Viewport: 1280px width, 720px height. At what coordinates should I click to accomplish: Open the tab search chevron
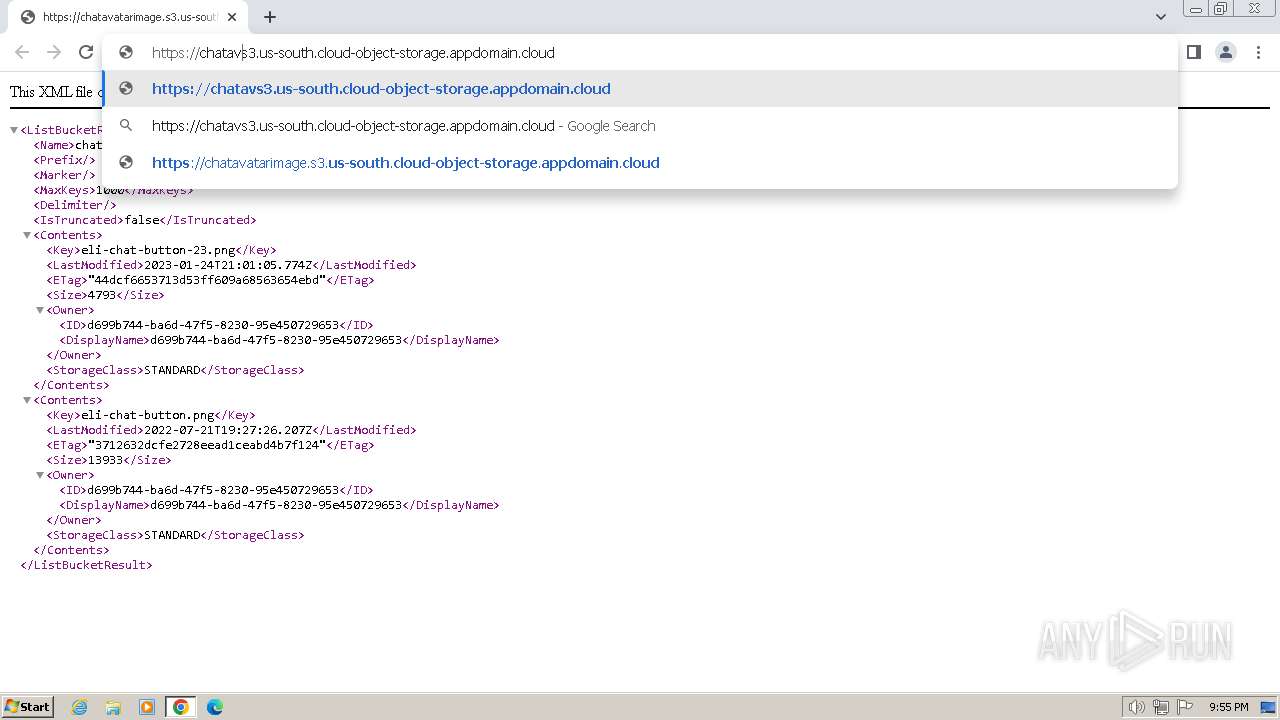tap(1160, 17)
